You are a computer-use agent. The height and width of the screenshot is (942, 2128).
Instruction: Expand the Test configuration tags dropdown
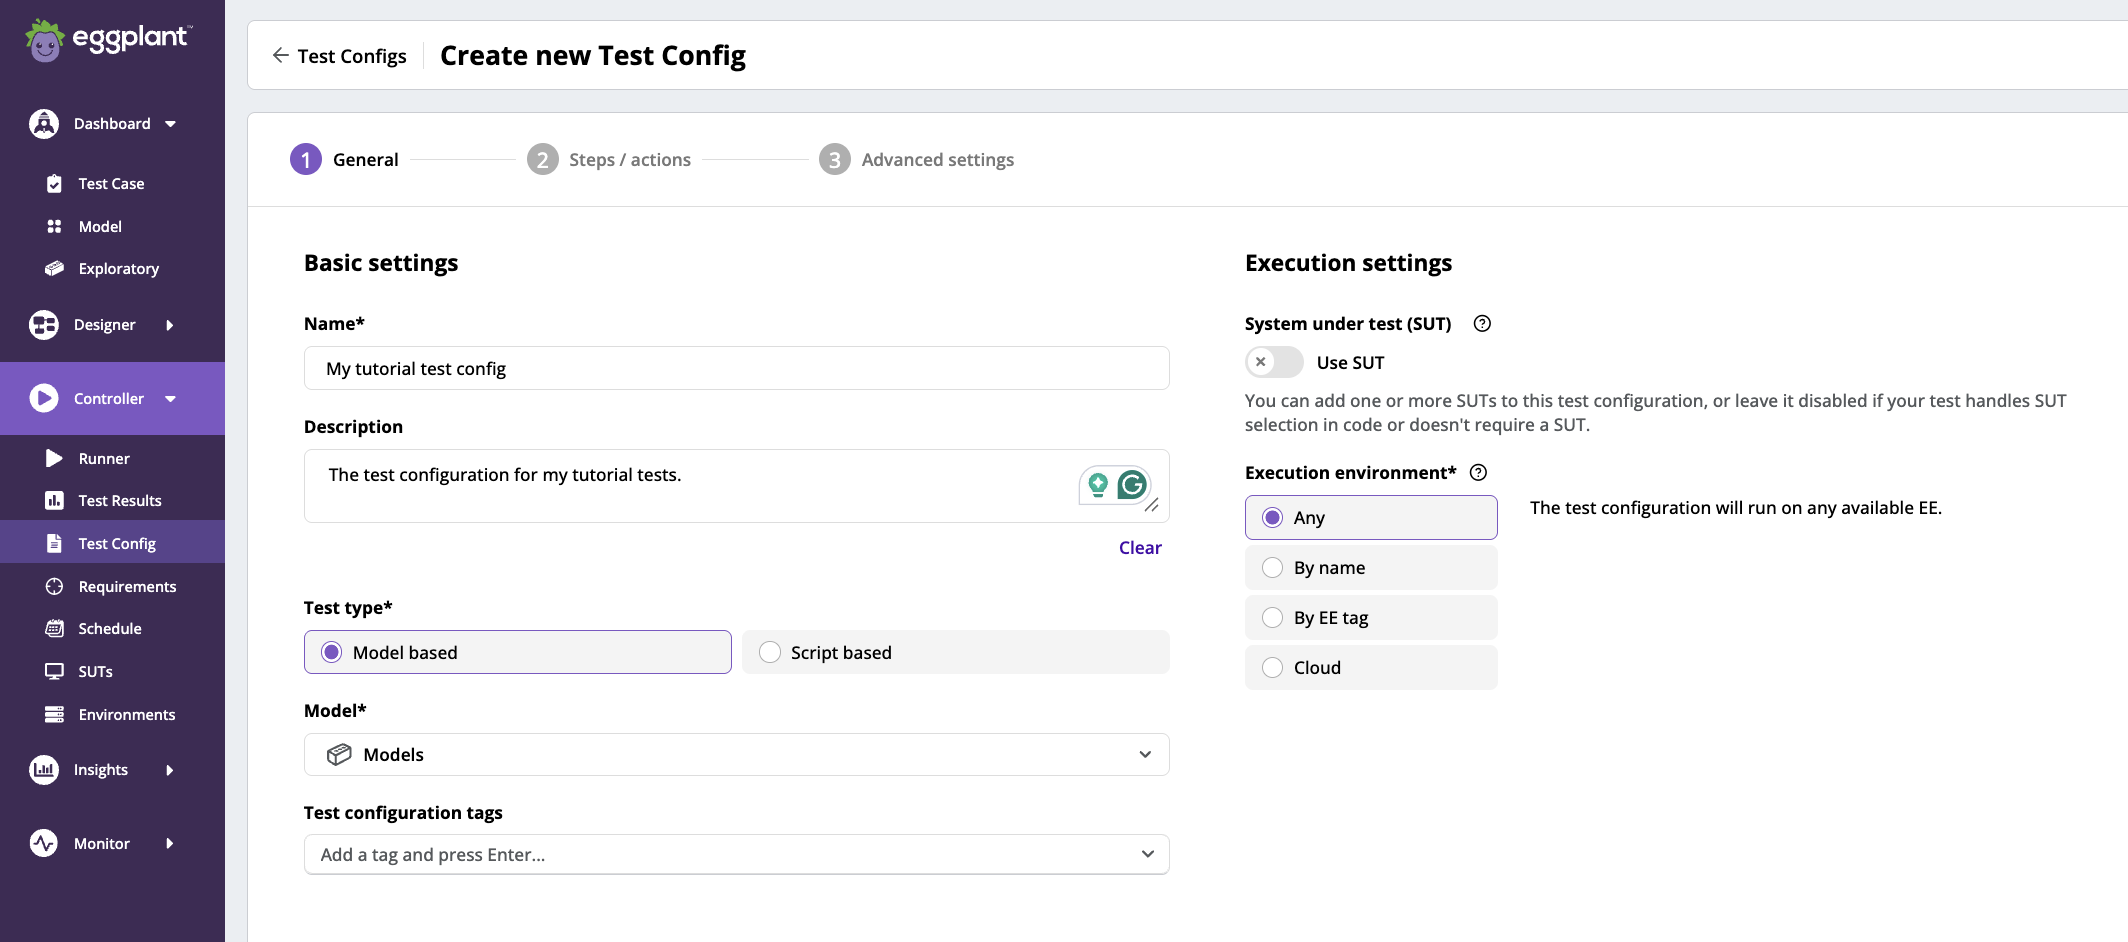[x=736, y=854]
